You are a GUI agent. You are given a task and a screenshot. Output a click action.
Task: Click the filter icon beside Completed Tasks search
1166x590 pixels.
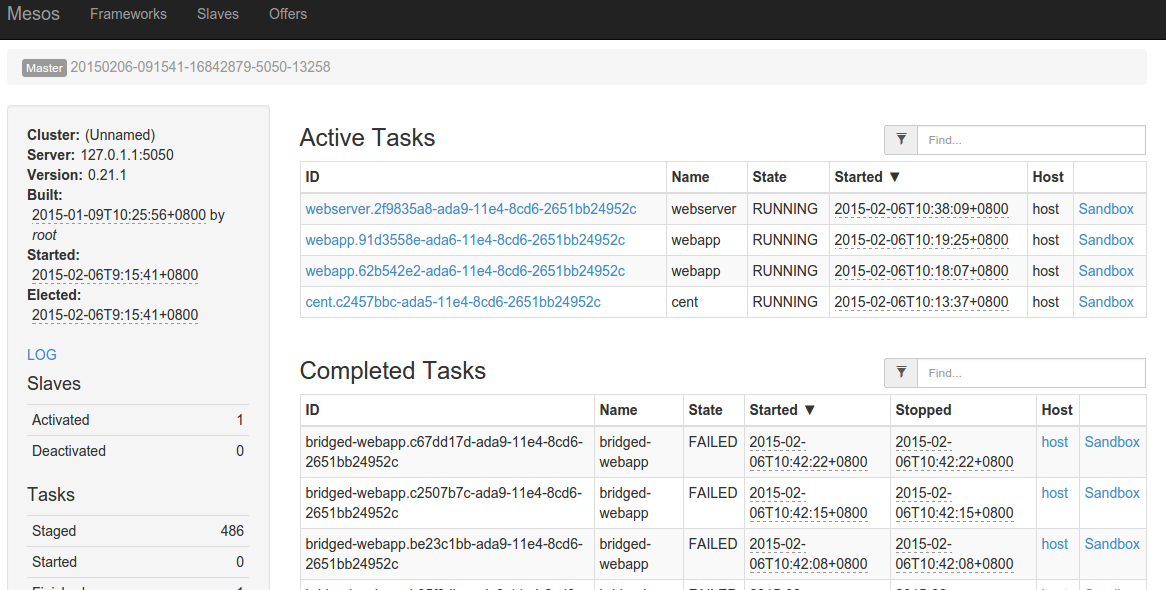(901, 373)
